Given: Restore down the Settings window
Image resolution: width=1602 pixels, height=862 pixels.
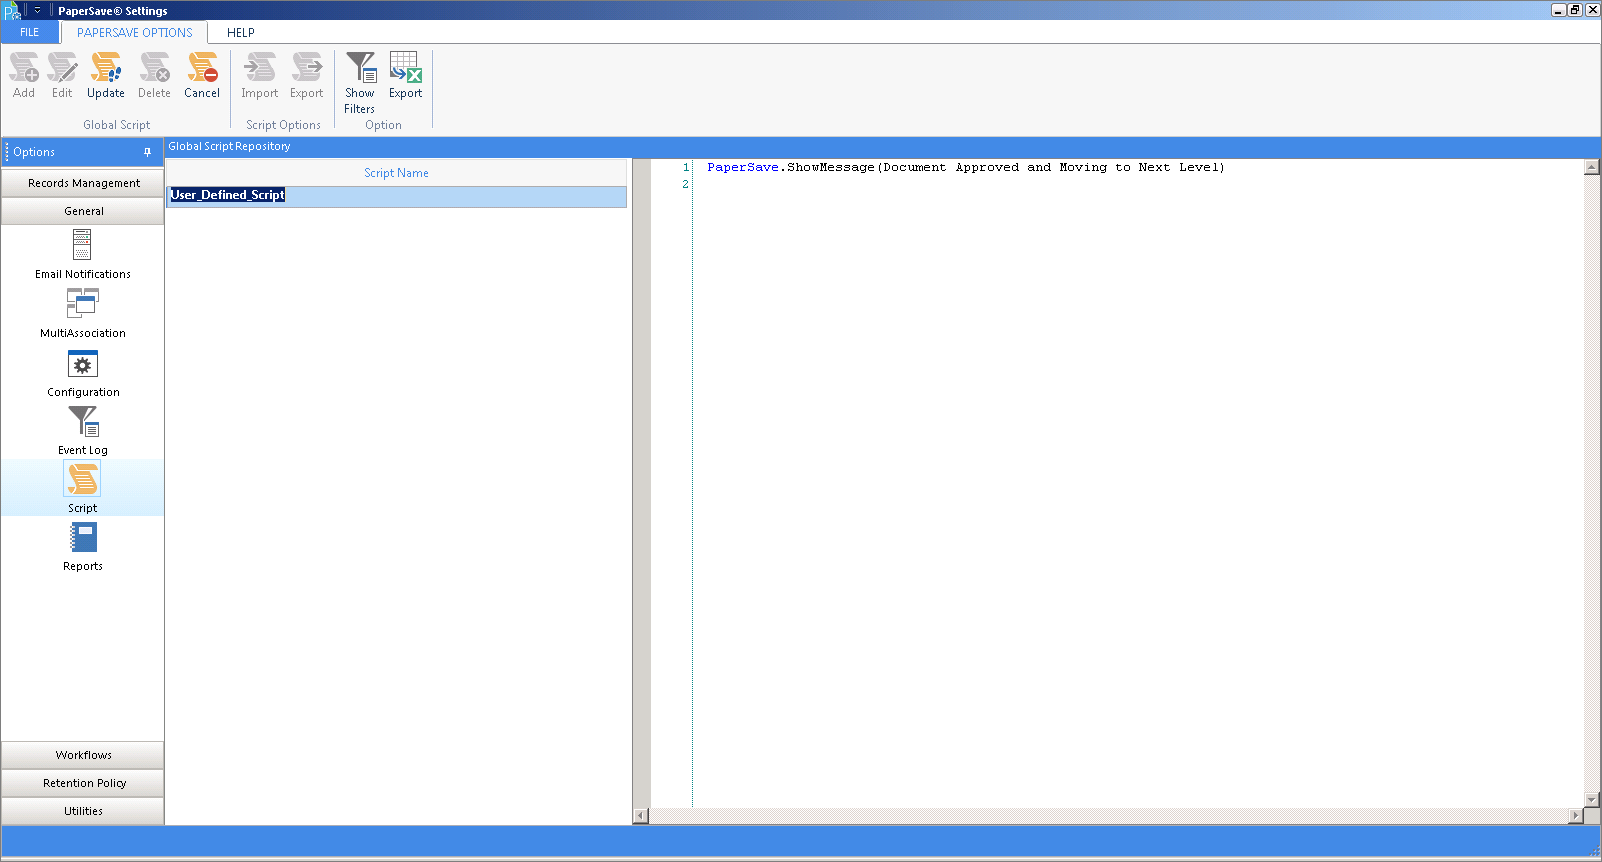Looking at the screenshot, I should click(x=1575, y=10).
